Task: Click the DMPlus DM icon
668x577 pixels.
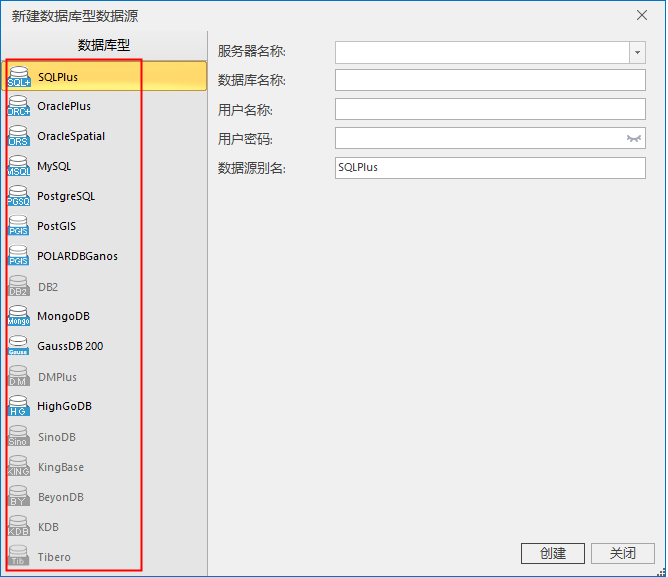Action: click(x=19, y=376)
